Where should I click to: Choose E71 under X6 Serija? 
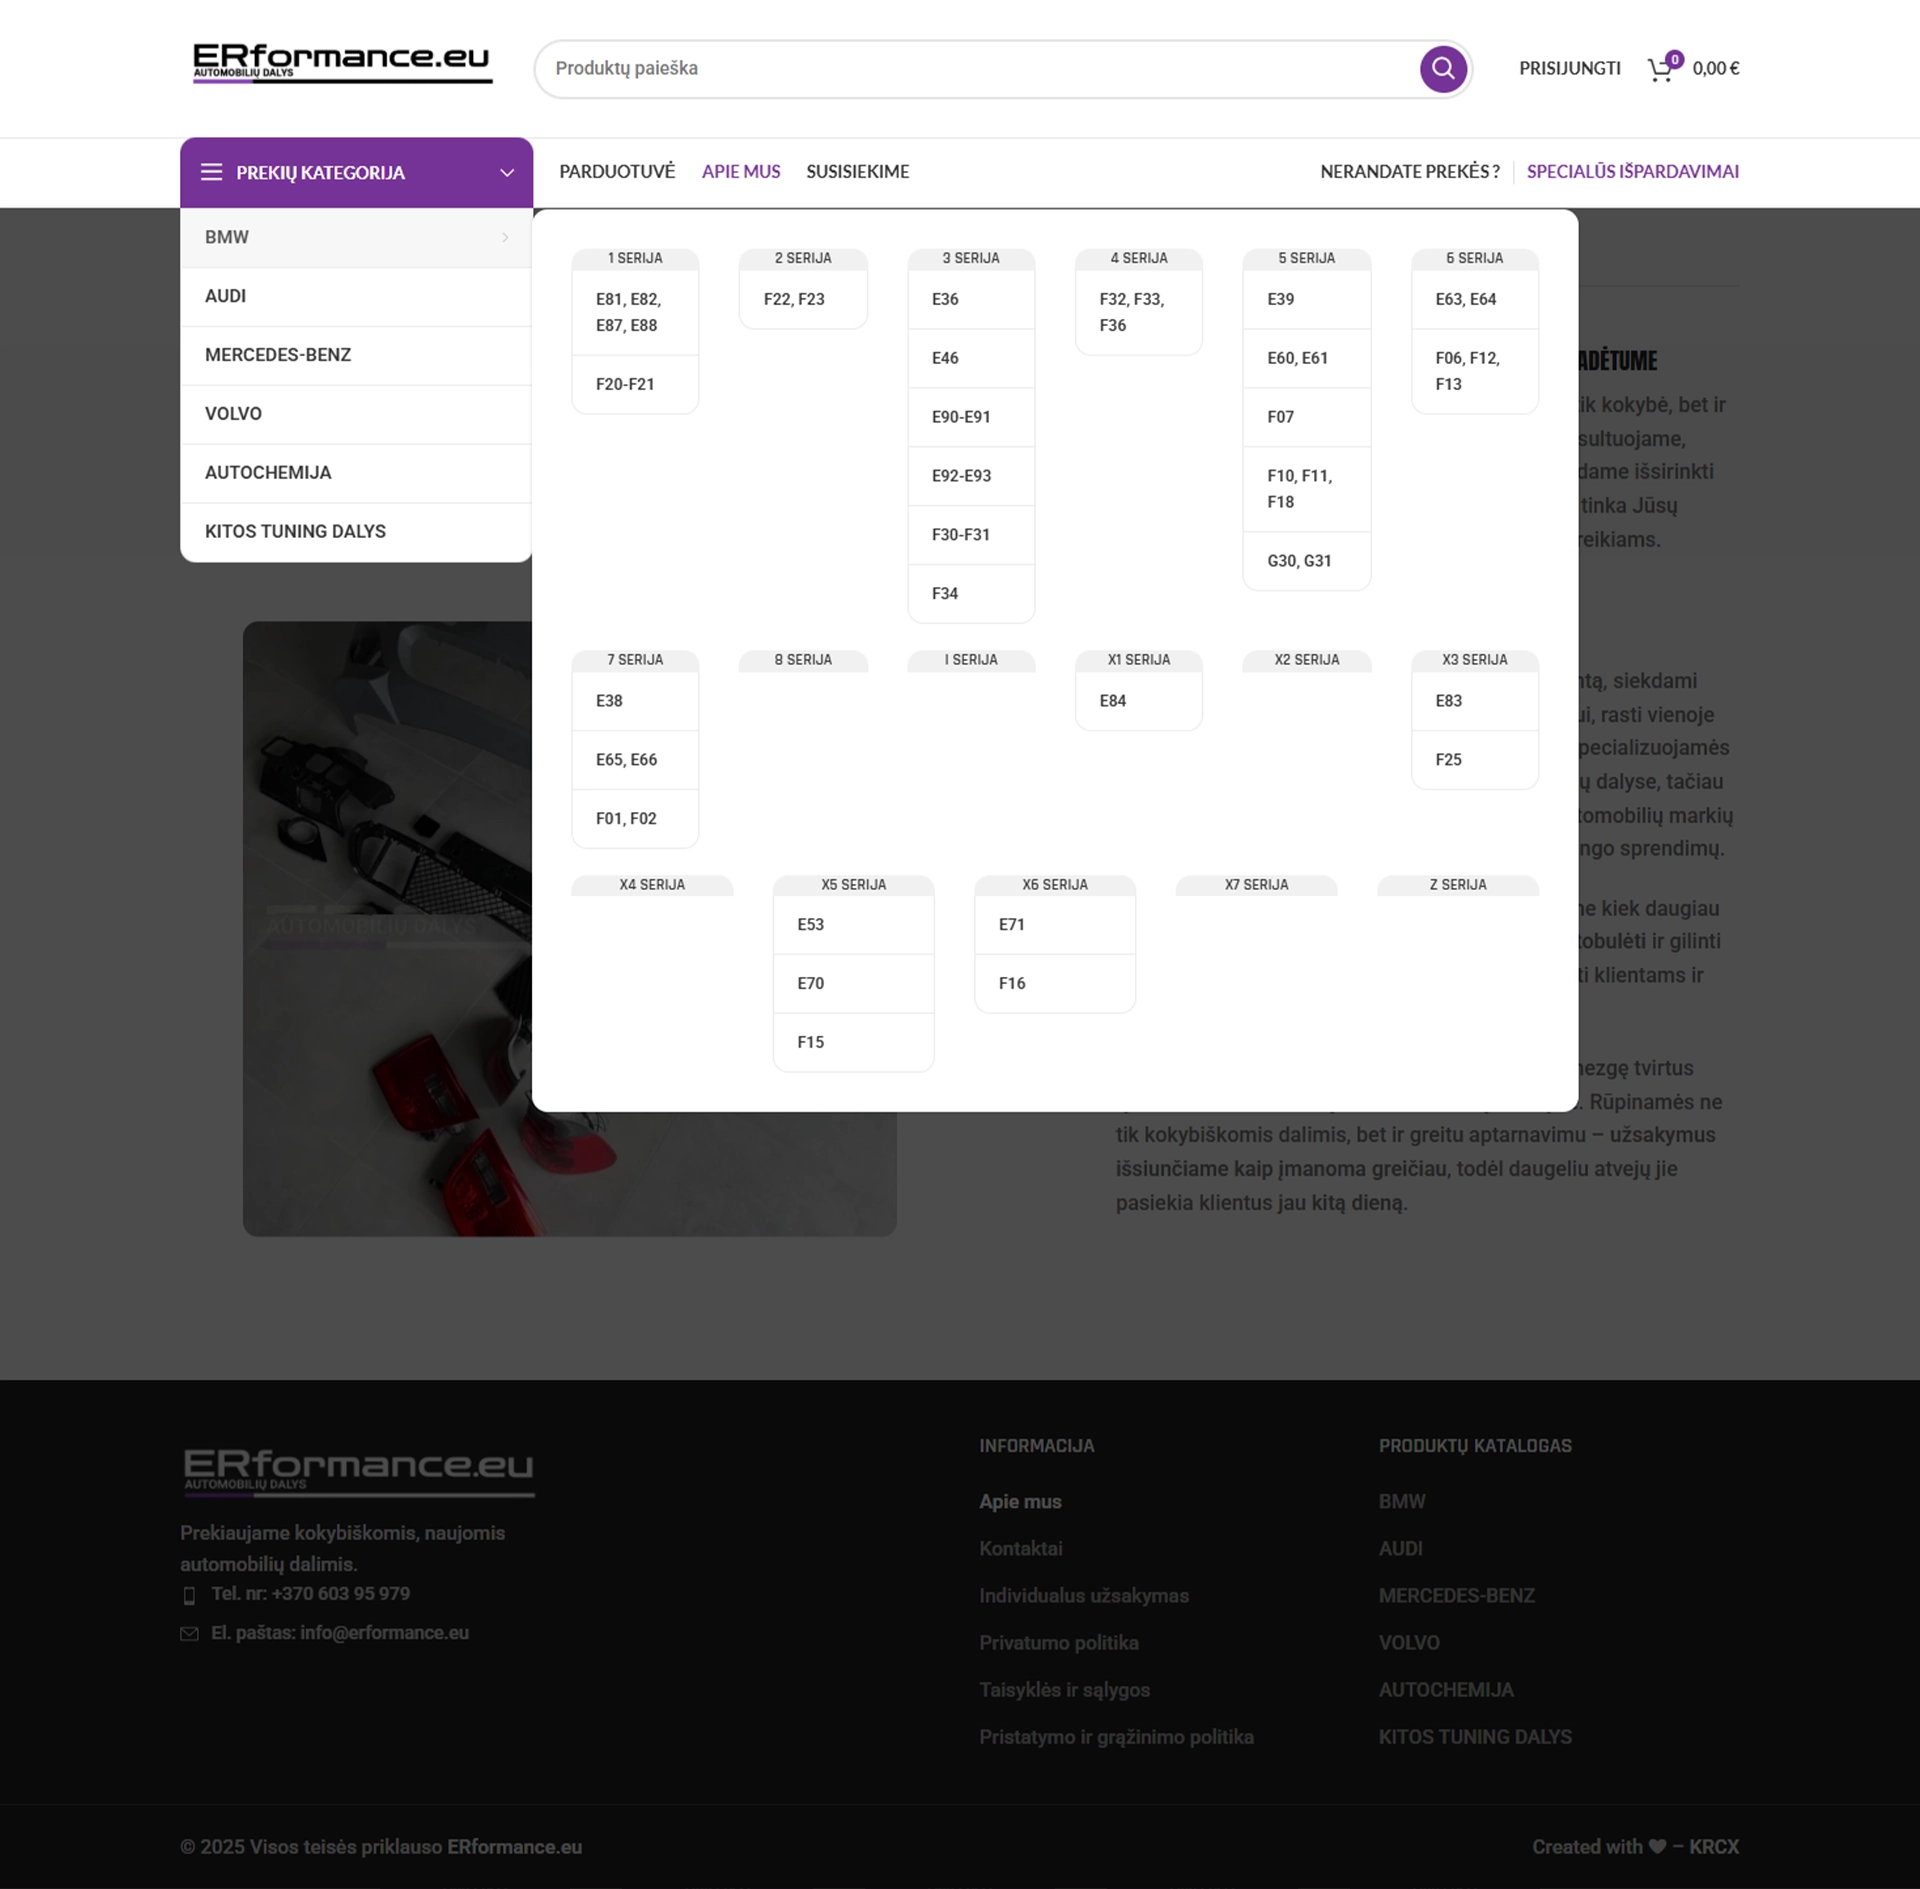tap(1055, 925)
